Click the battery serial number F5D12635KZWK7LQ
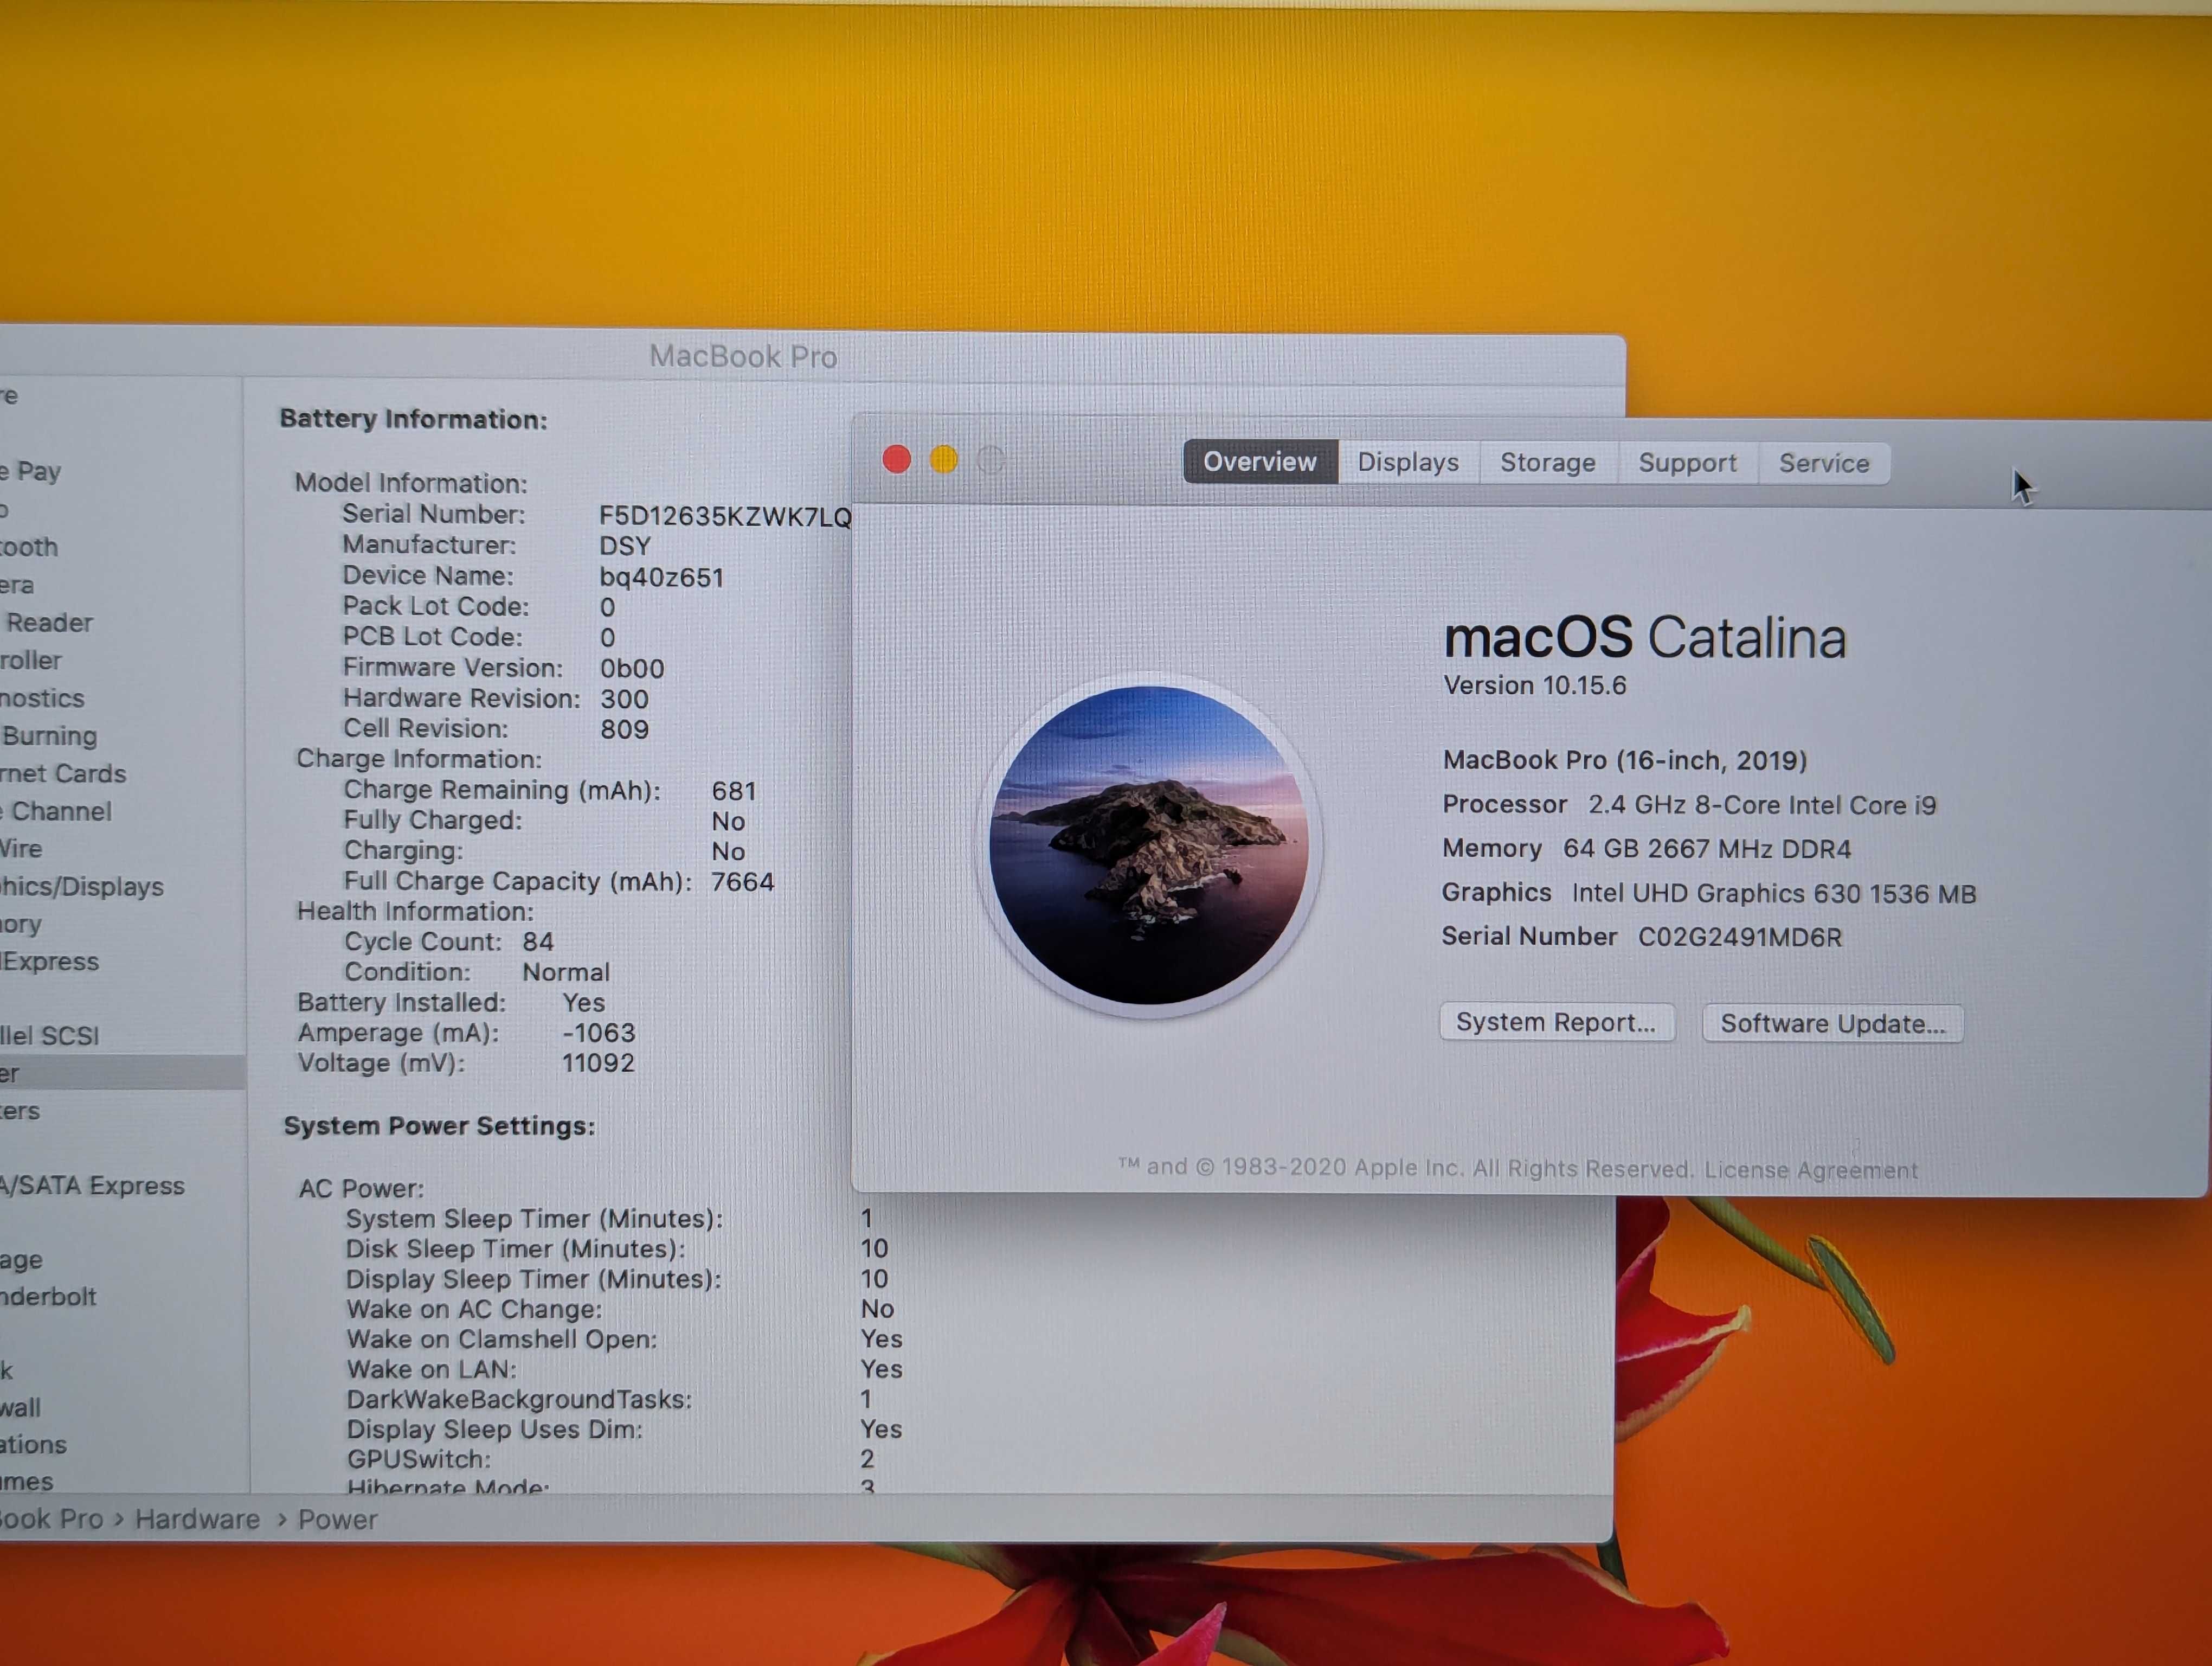This screenshot has width=2212, height=1666. (x=725, y=516)
